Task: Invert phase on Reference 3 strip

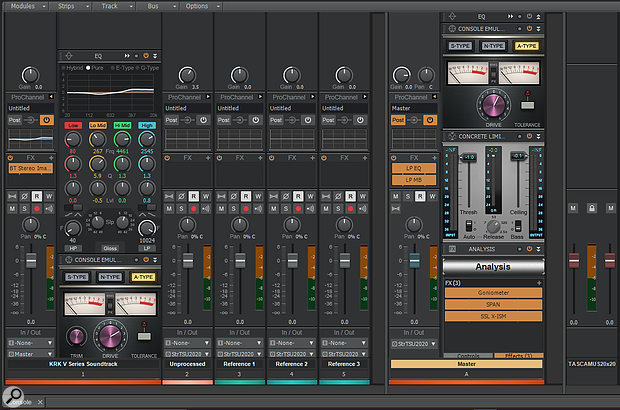Action: (x=338, y=196)
